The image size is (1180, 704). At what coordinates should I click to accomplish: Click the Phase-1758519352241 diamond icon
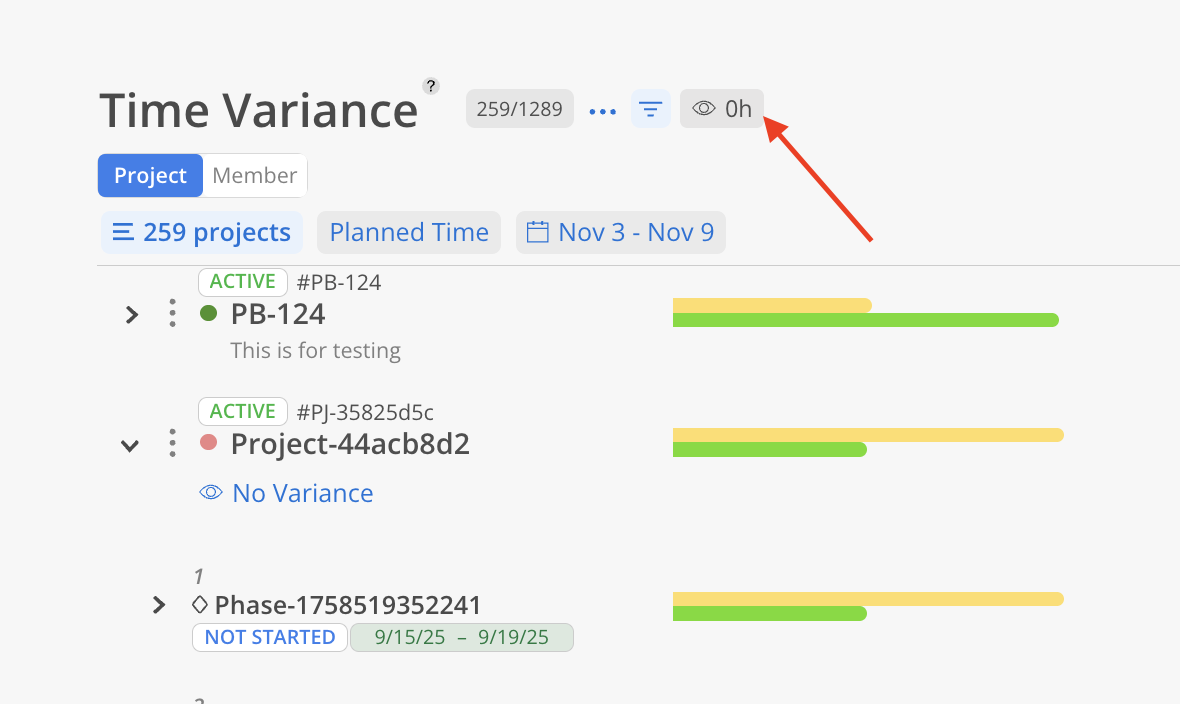click(x=200, y=604)
